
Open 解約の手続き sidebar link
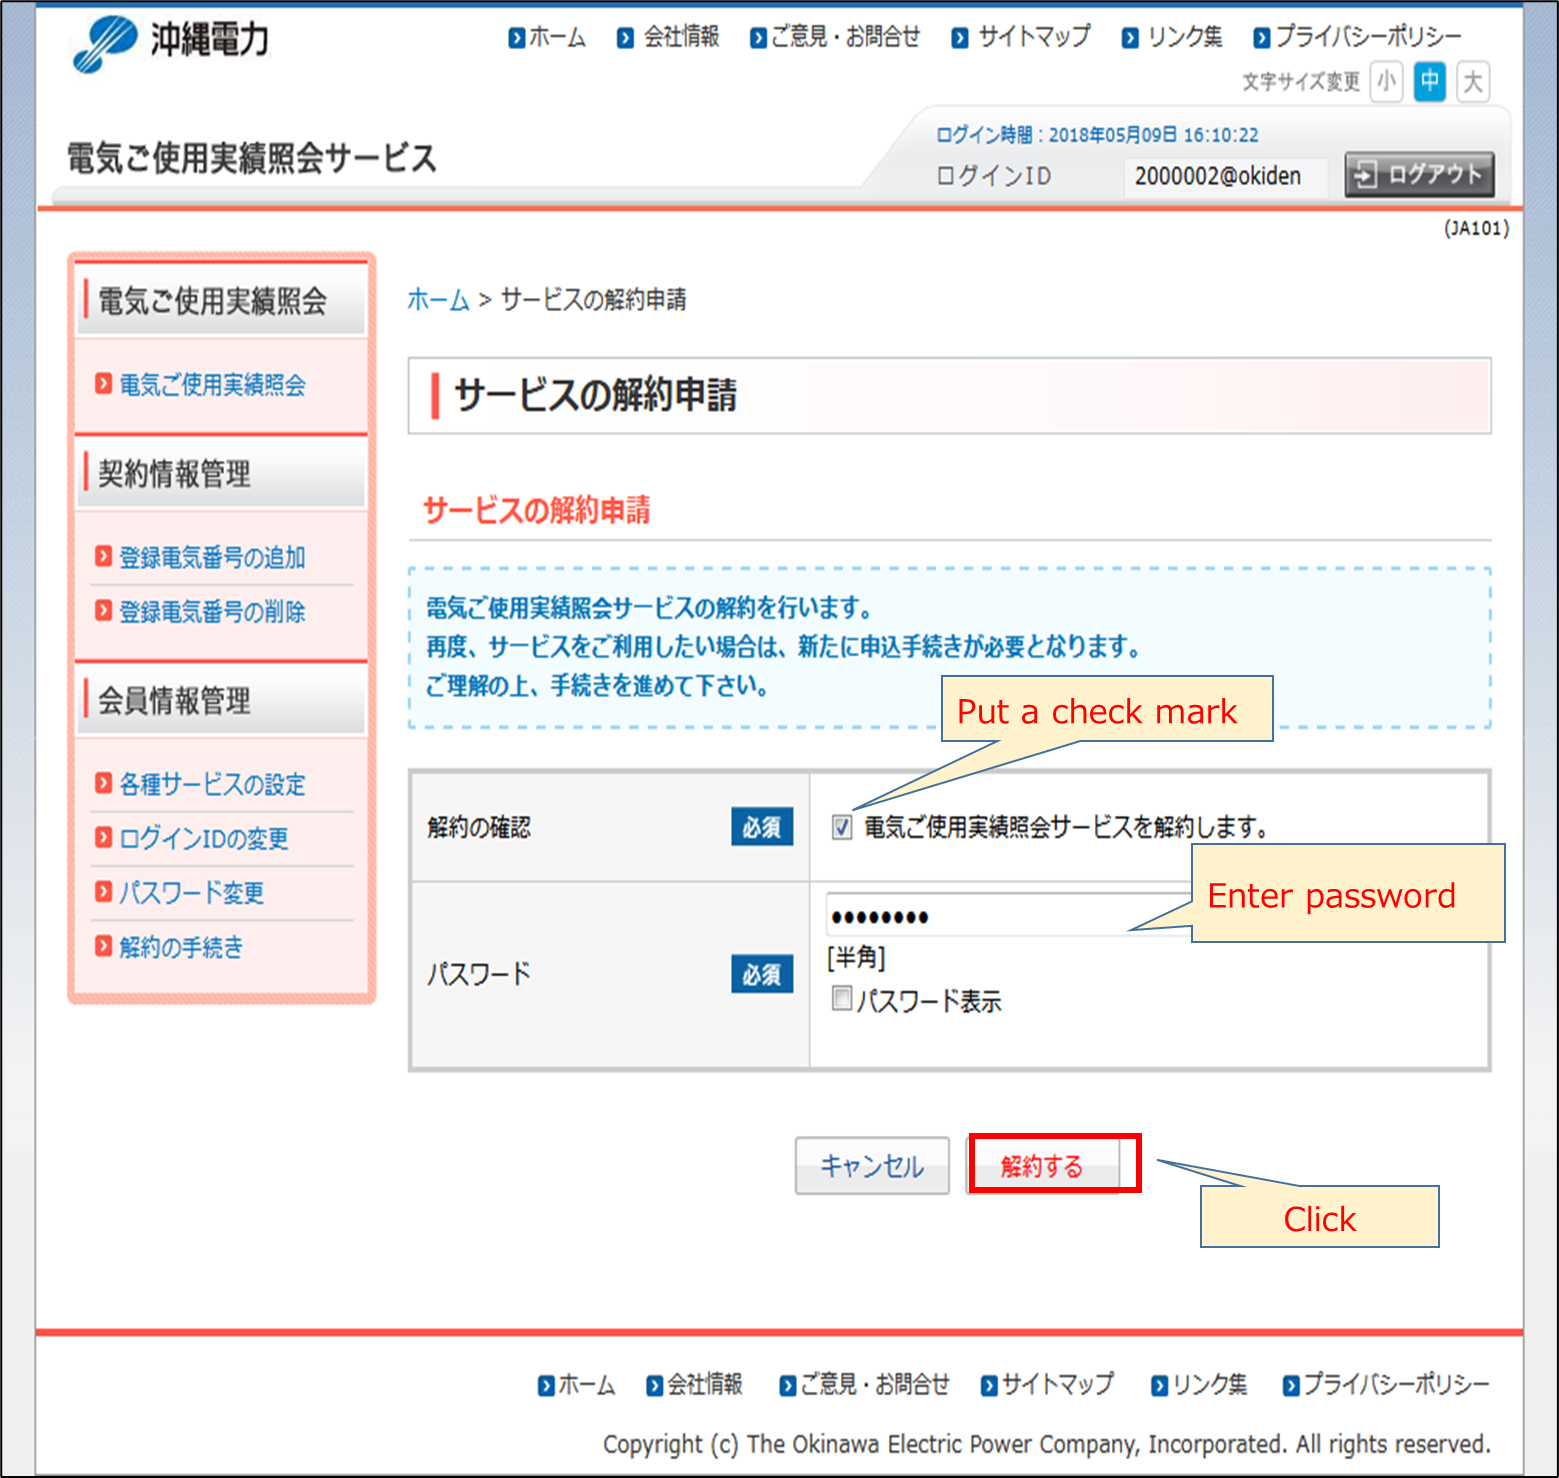coord(181,947)
